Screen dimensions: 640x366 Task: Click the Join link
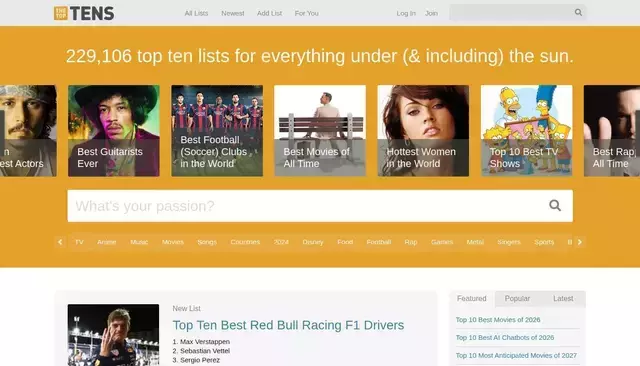point(431,13)
